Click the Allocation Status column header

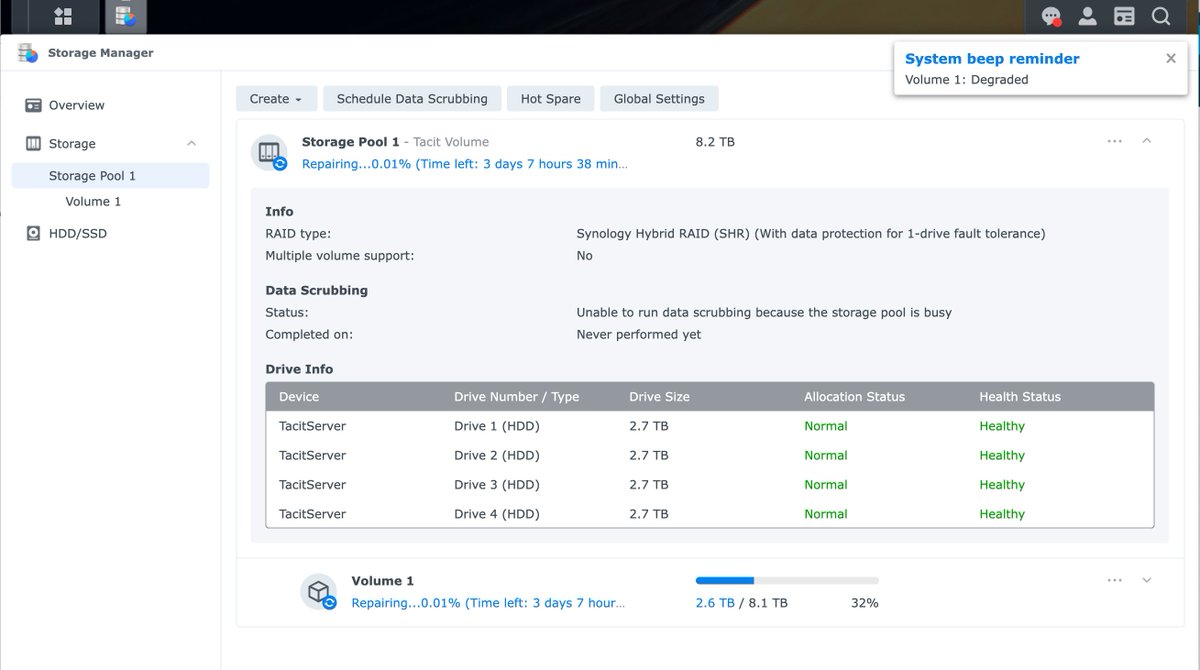(x=855, y=397)
